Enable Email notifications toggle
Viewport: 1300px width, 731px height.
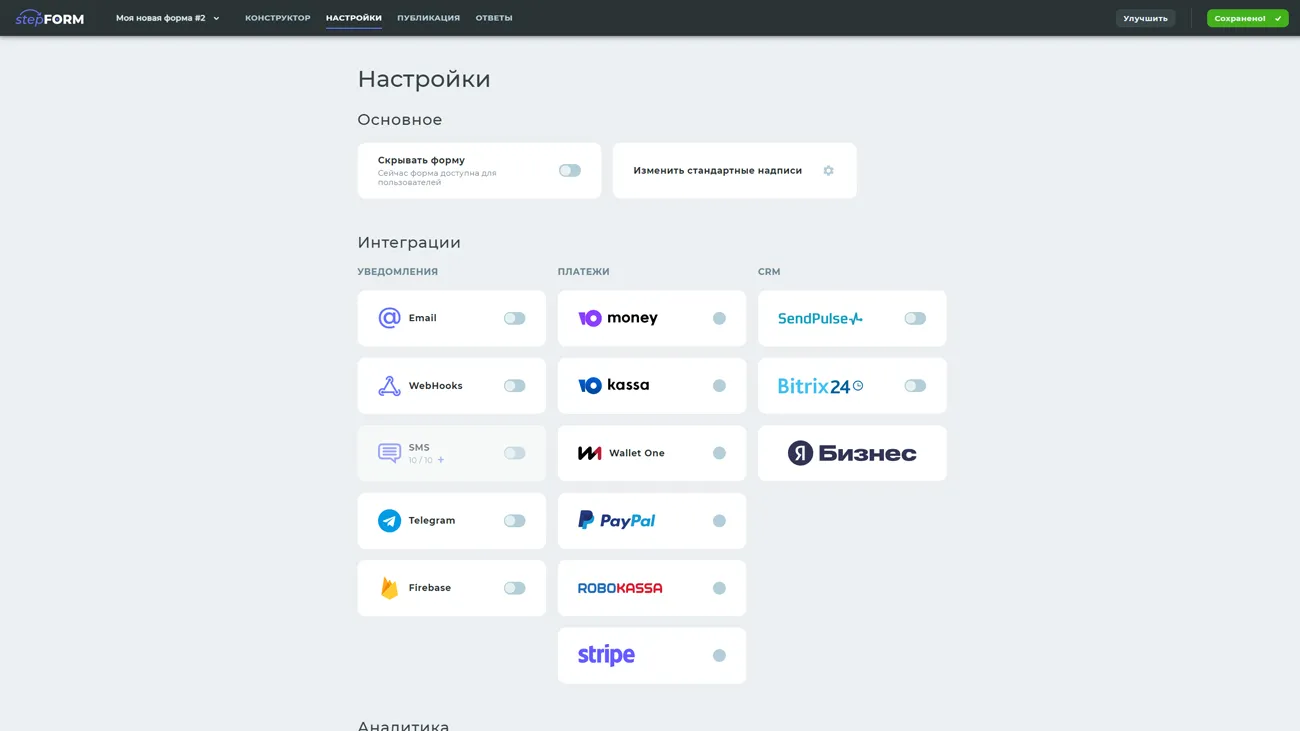(x=514, y=318)
